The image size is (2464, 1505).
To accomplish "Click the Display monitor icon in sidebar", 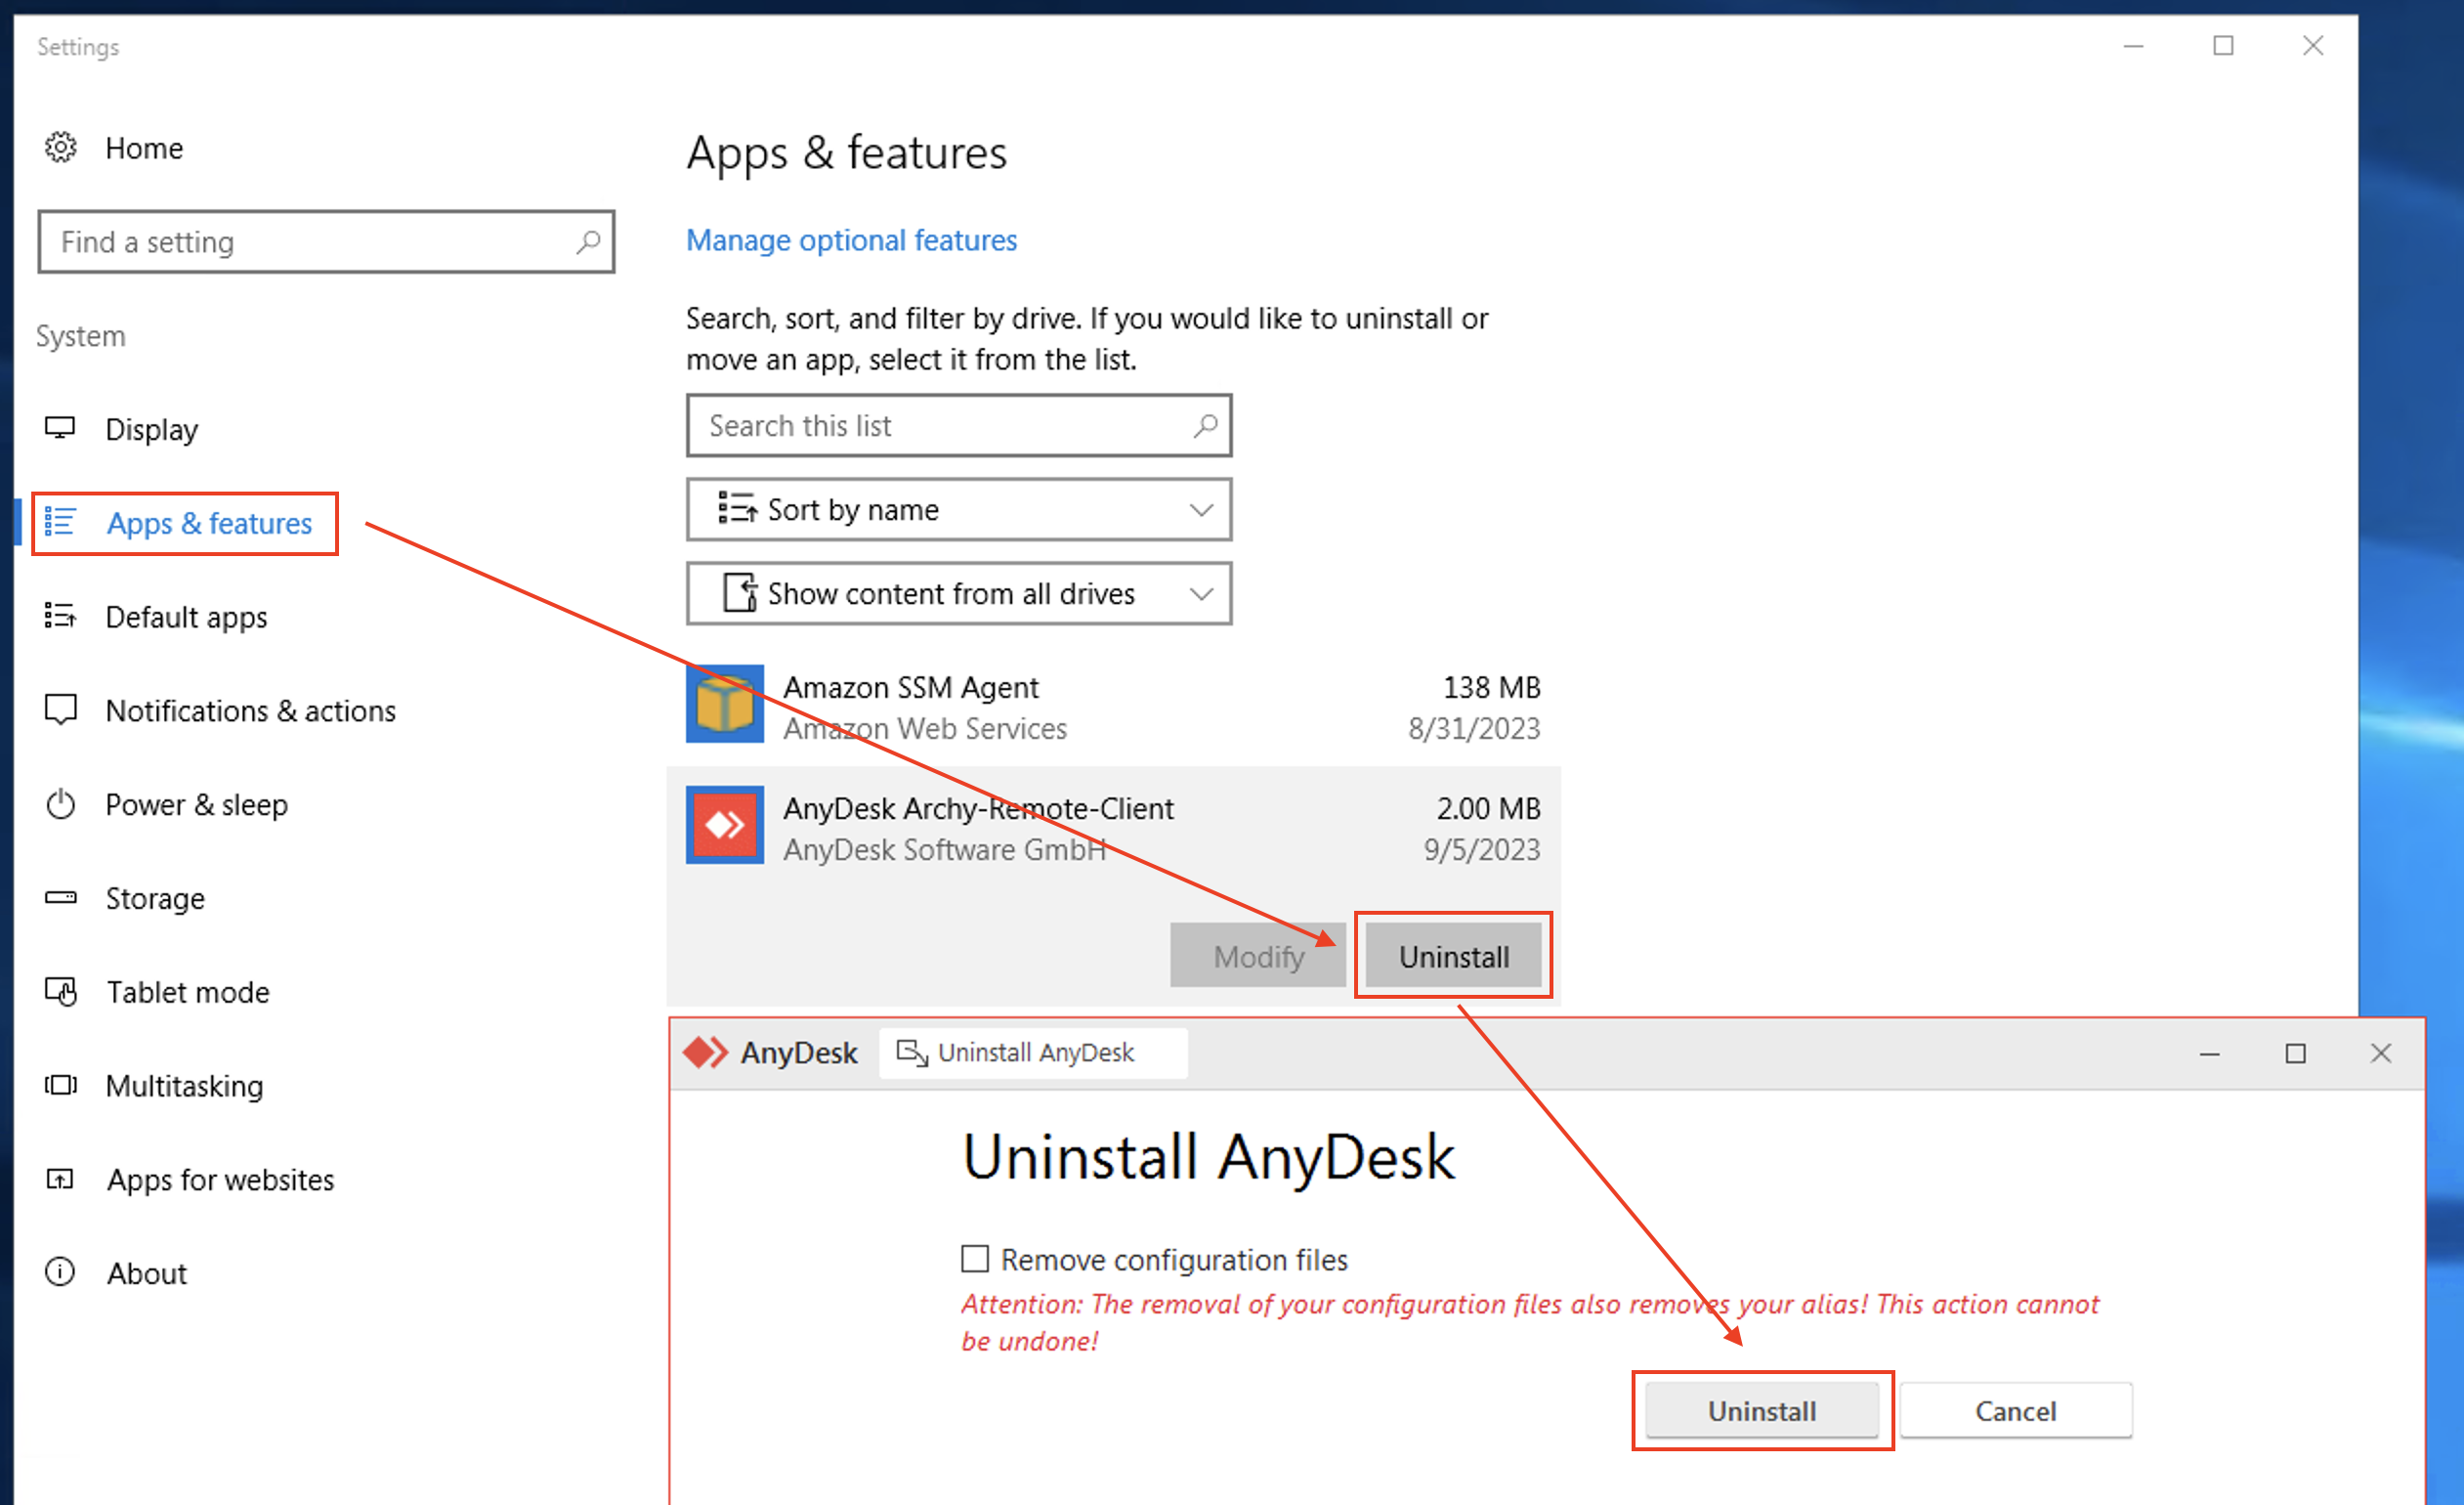I will [60, 428].
